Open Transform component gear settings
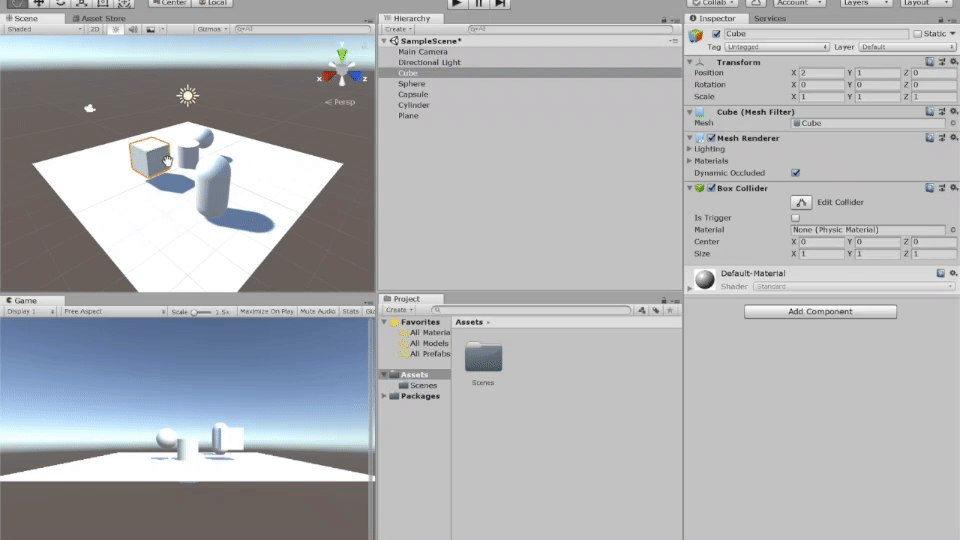Screen dimensions: 960x540 (953, 62)
